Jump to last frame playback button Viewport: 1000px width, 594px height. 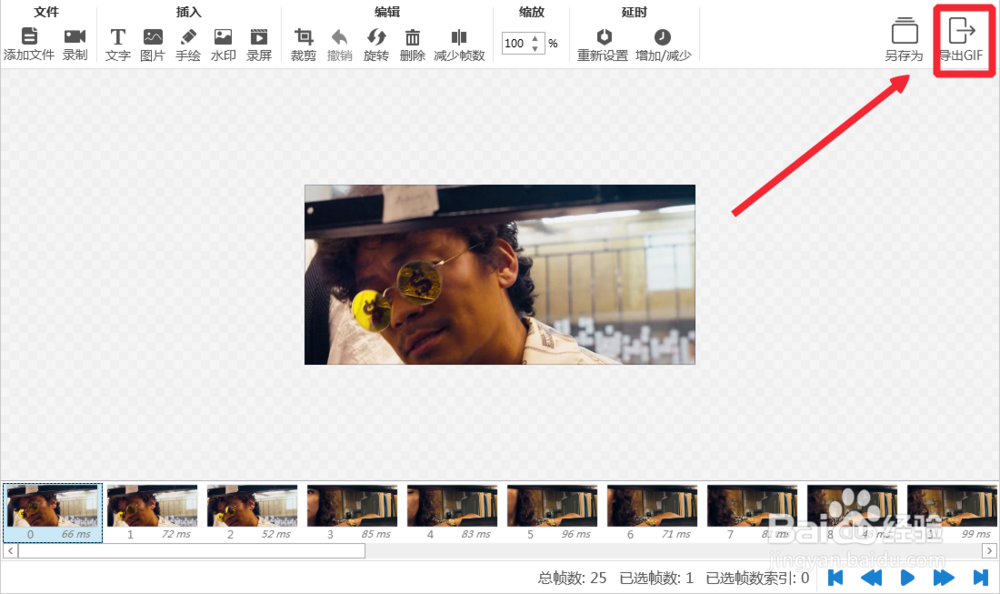tap(980, 578)
